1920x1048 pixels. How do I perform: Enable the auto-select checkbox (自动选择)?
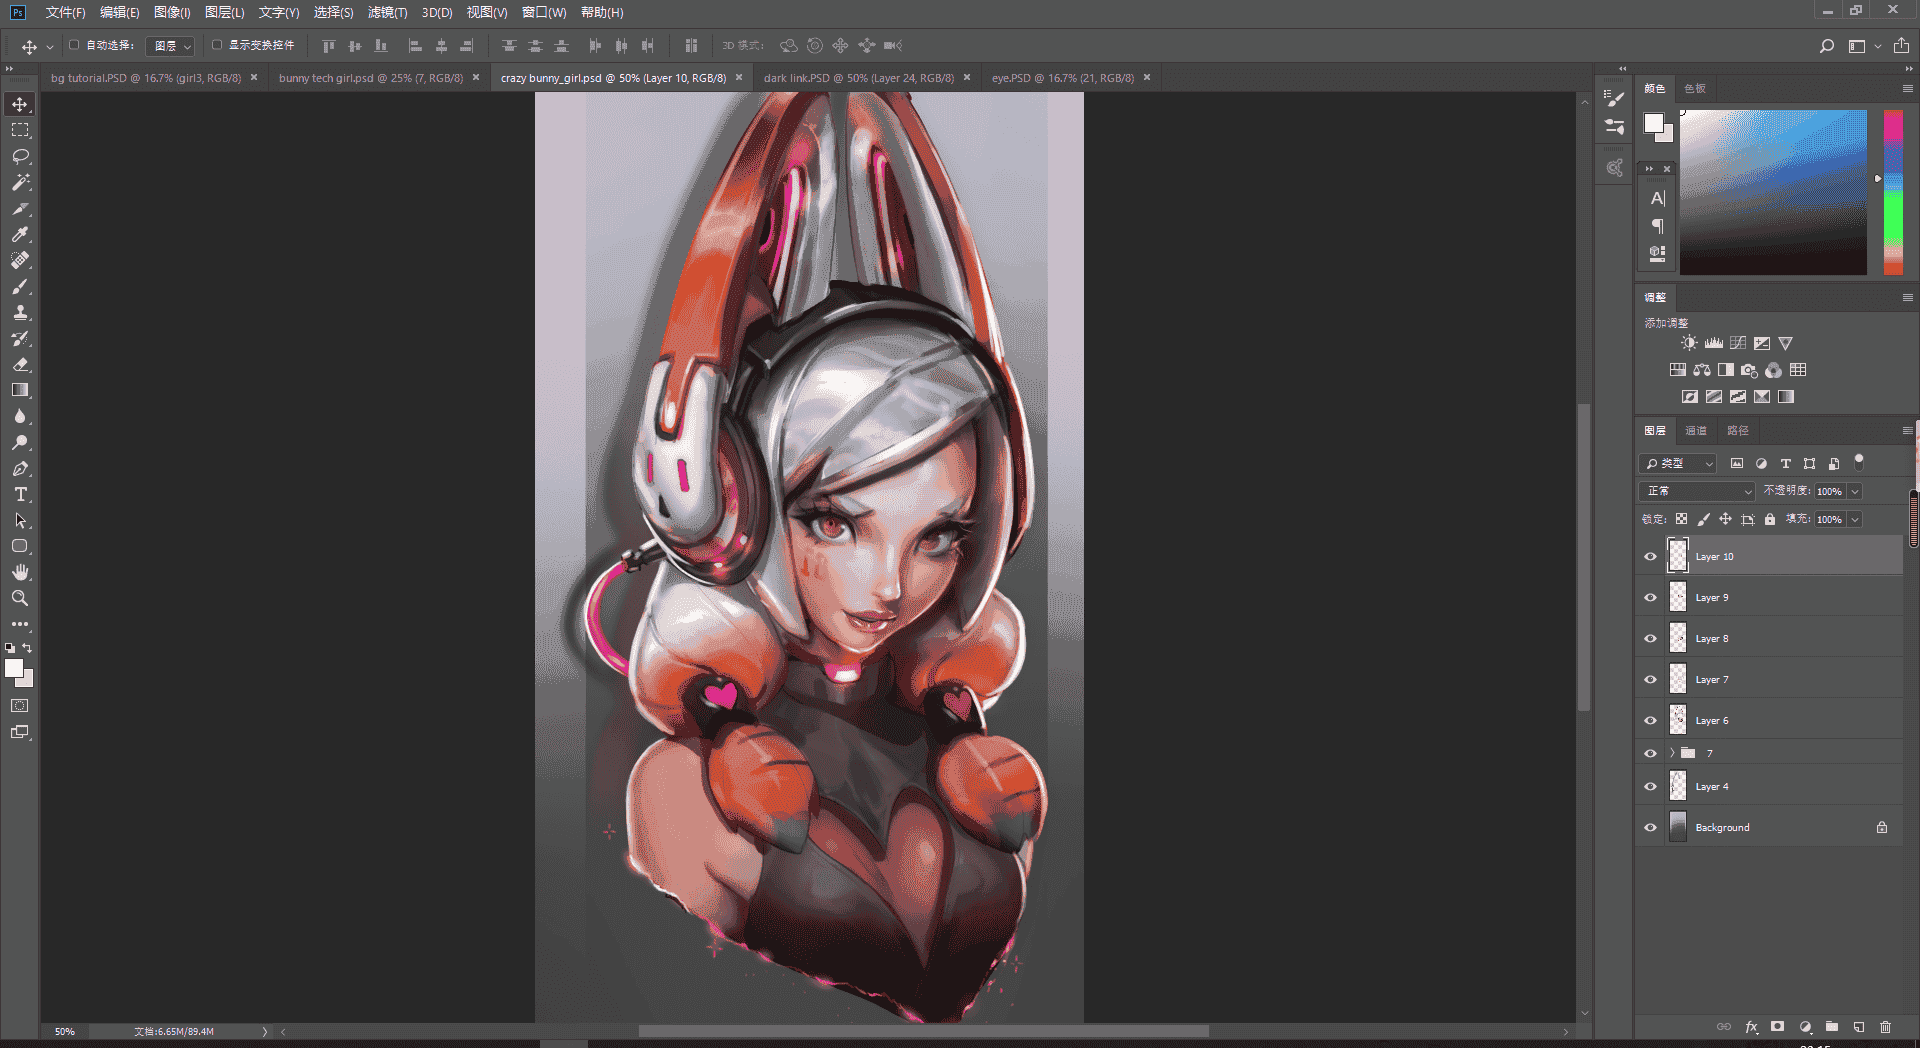click(x=74, y=45)
